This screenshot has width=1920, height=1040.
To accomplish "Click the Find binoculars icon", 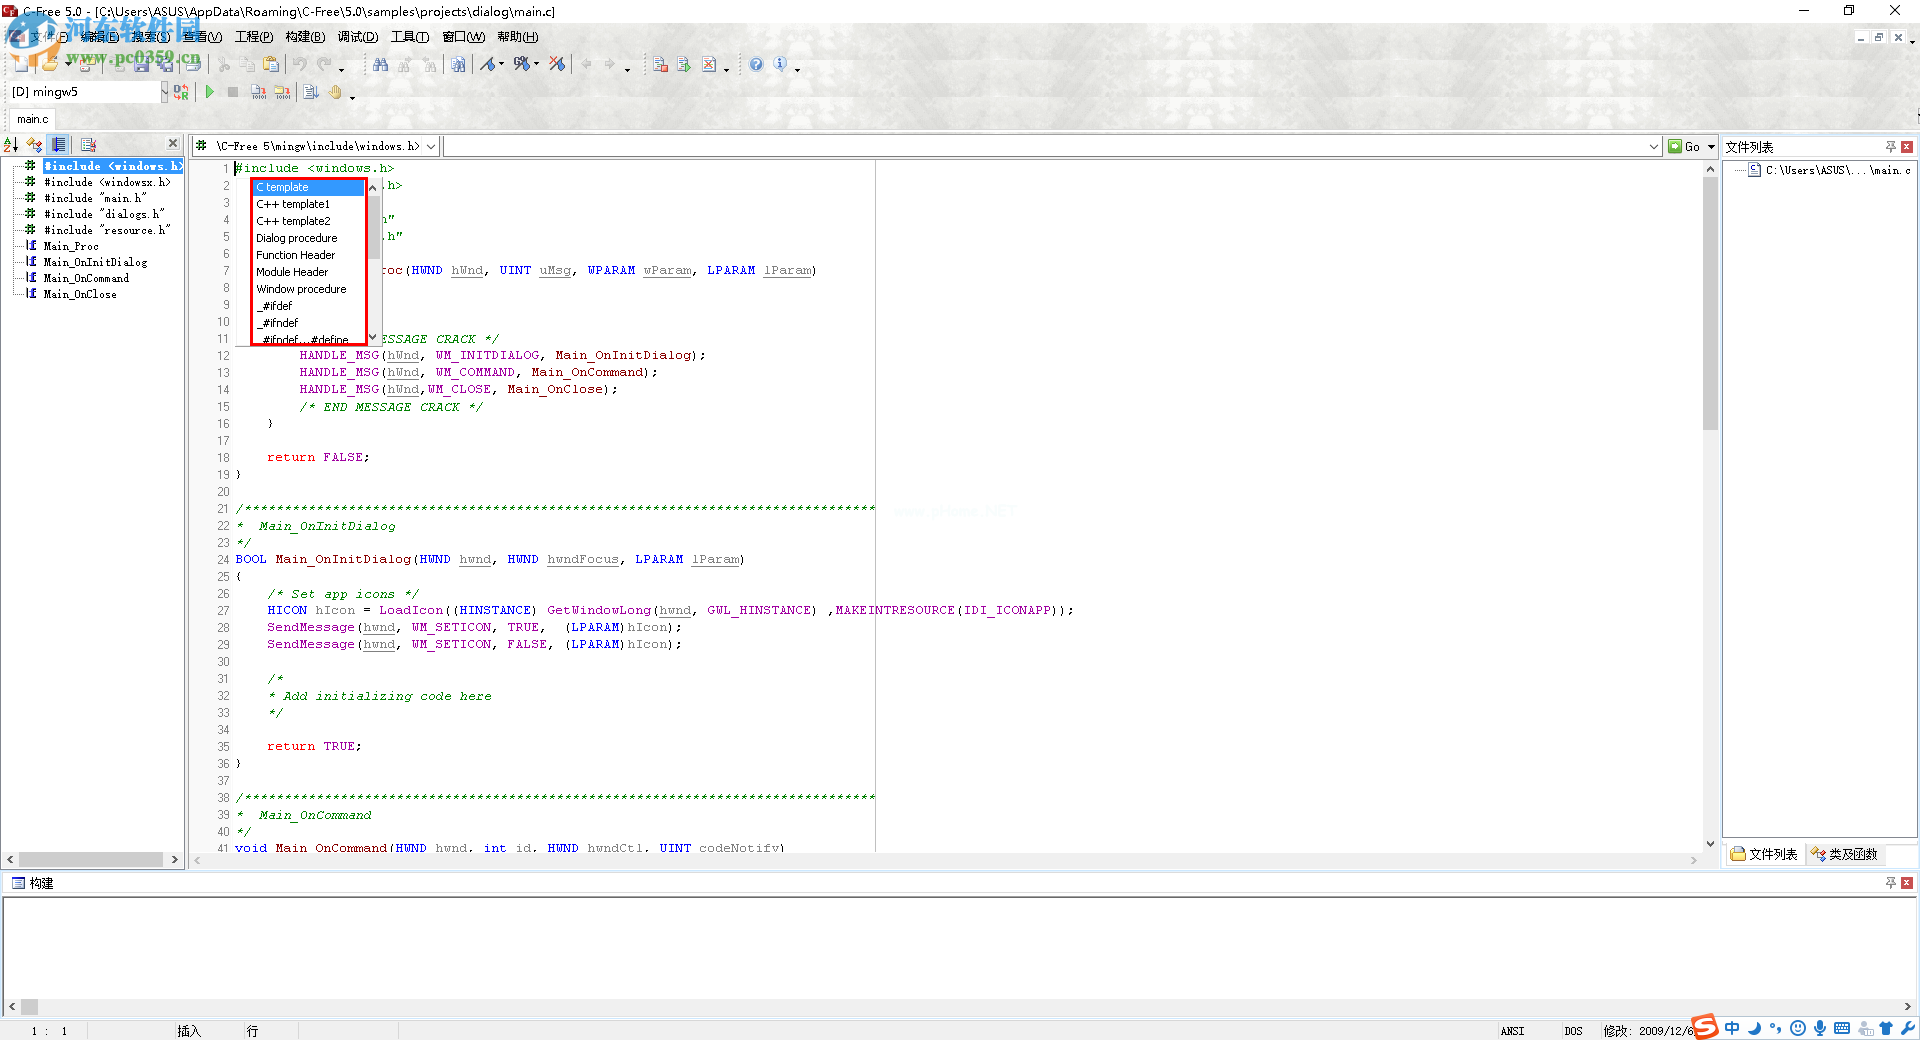I will (x=380, y=65).
